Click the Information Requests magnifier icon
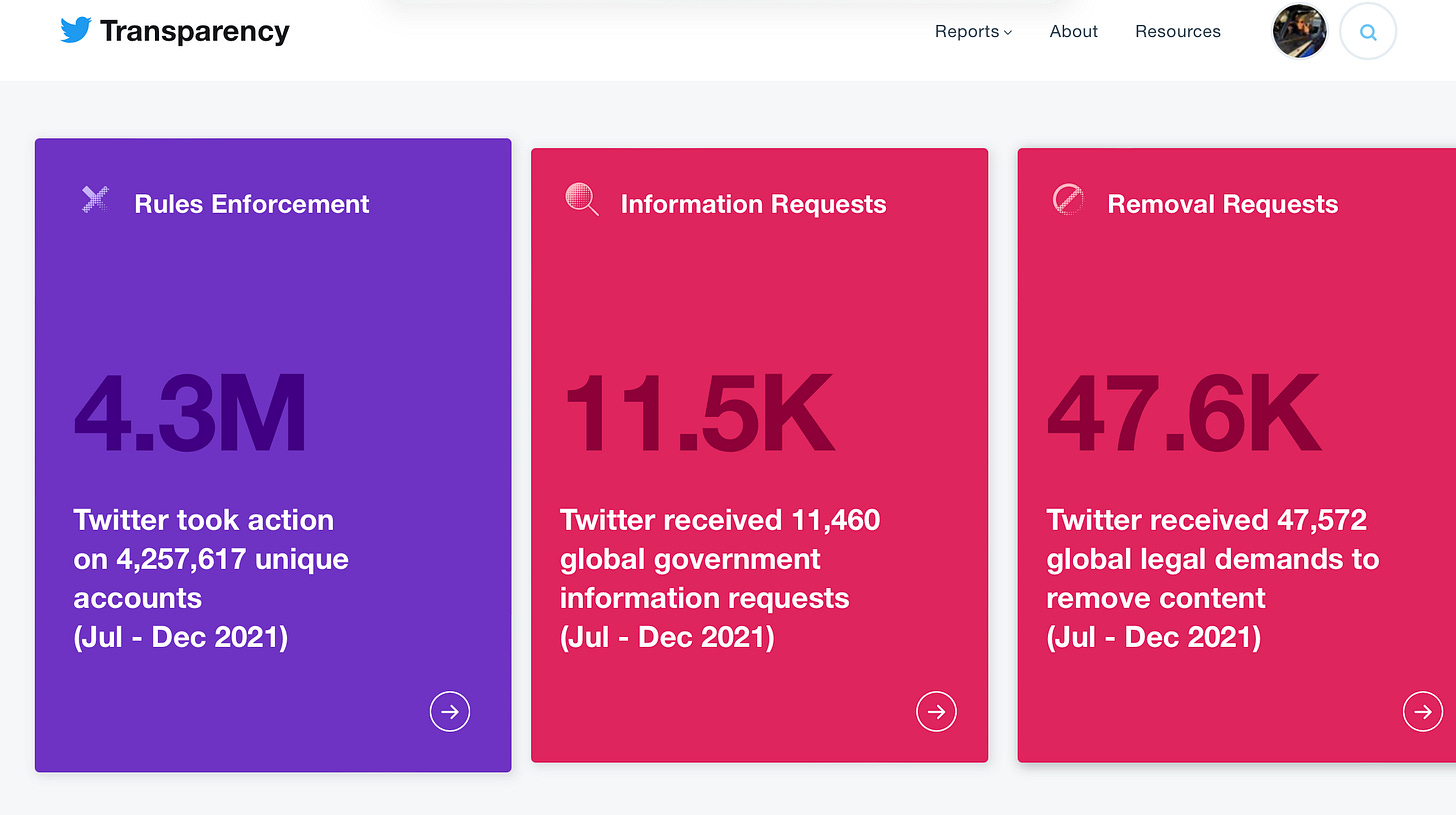This screenshot has width=1456, height=815. click(x=581, y=199)
